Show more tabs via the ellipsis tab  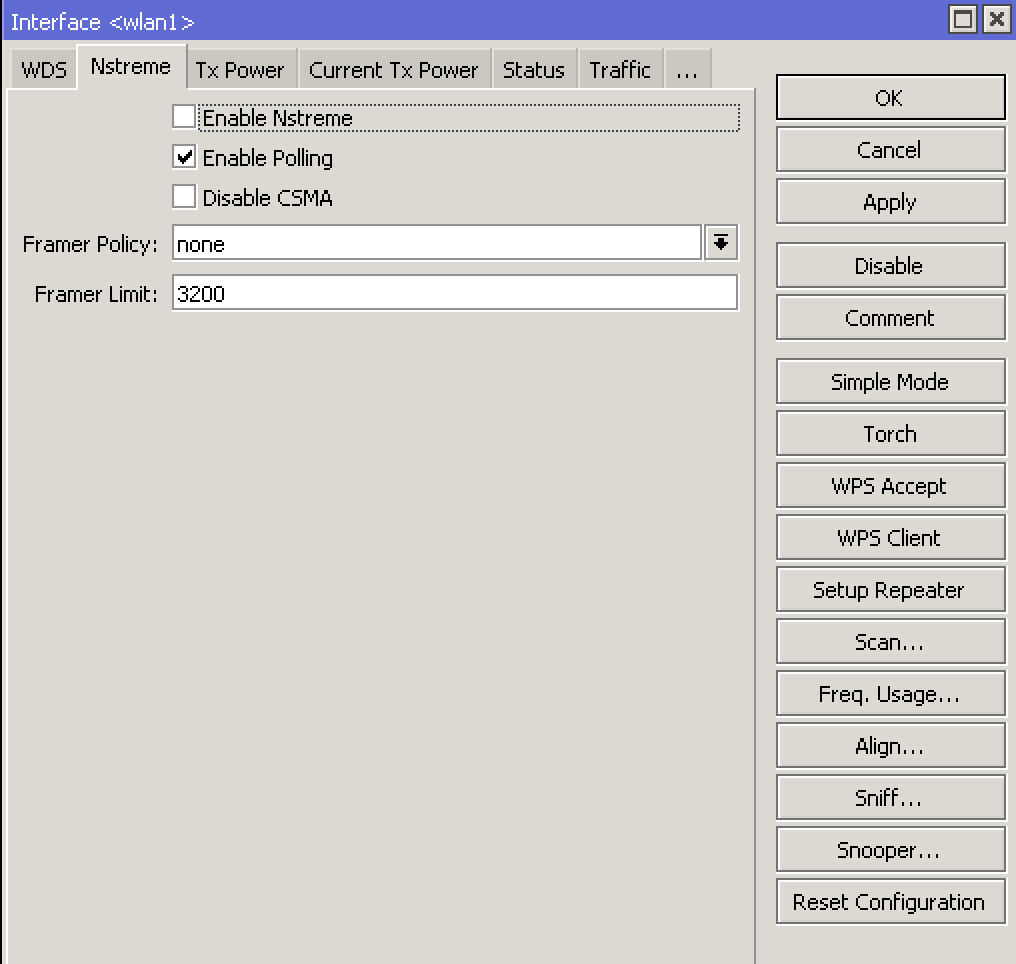687,69
